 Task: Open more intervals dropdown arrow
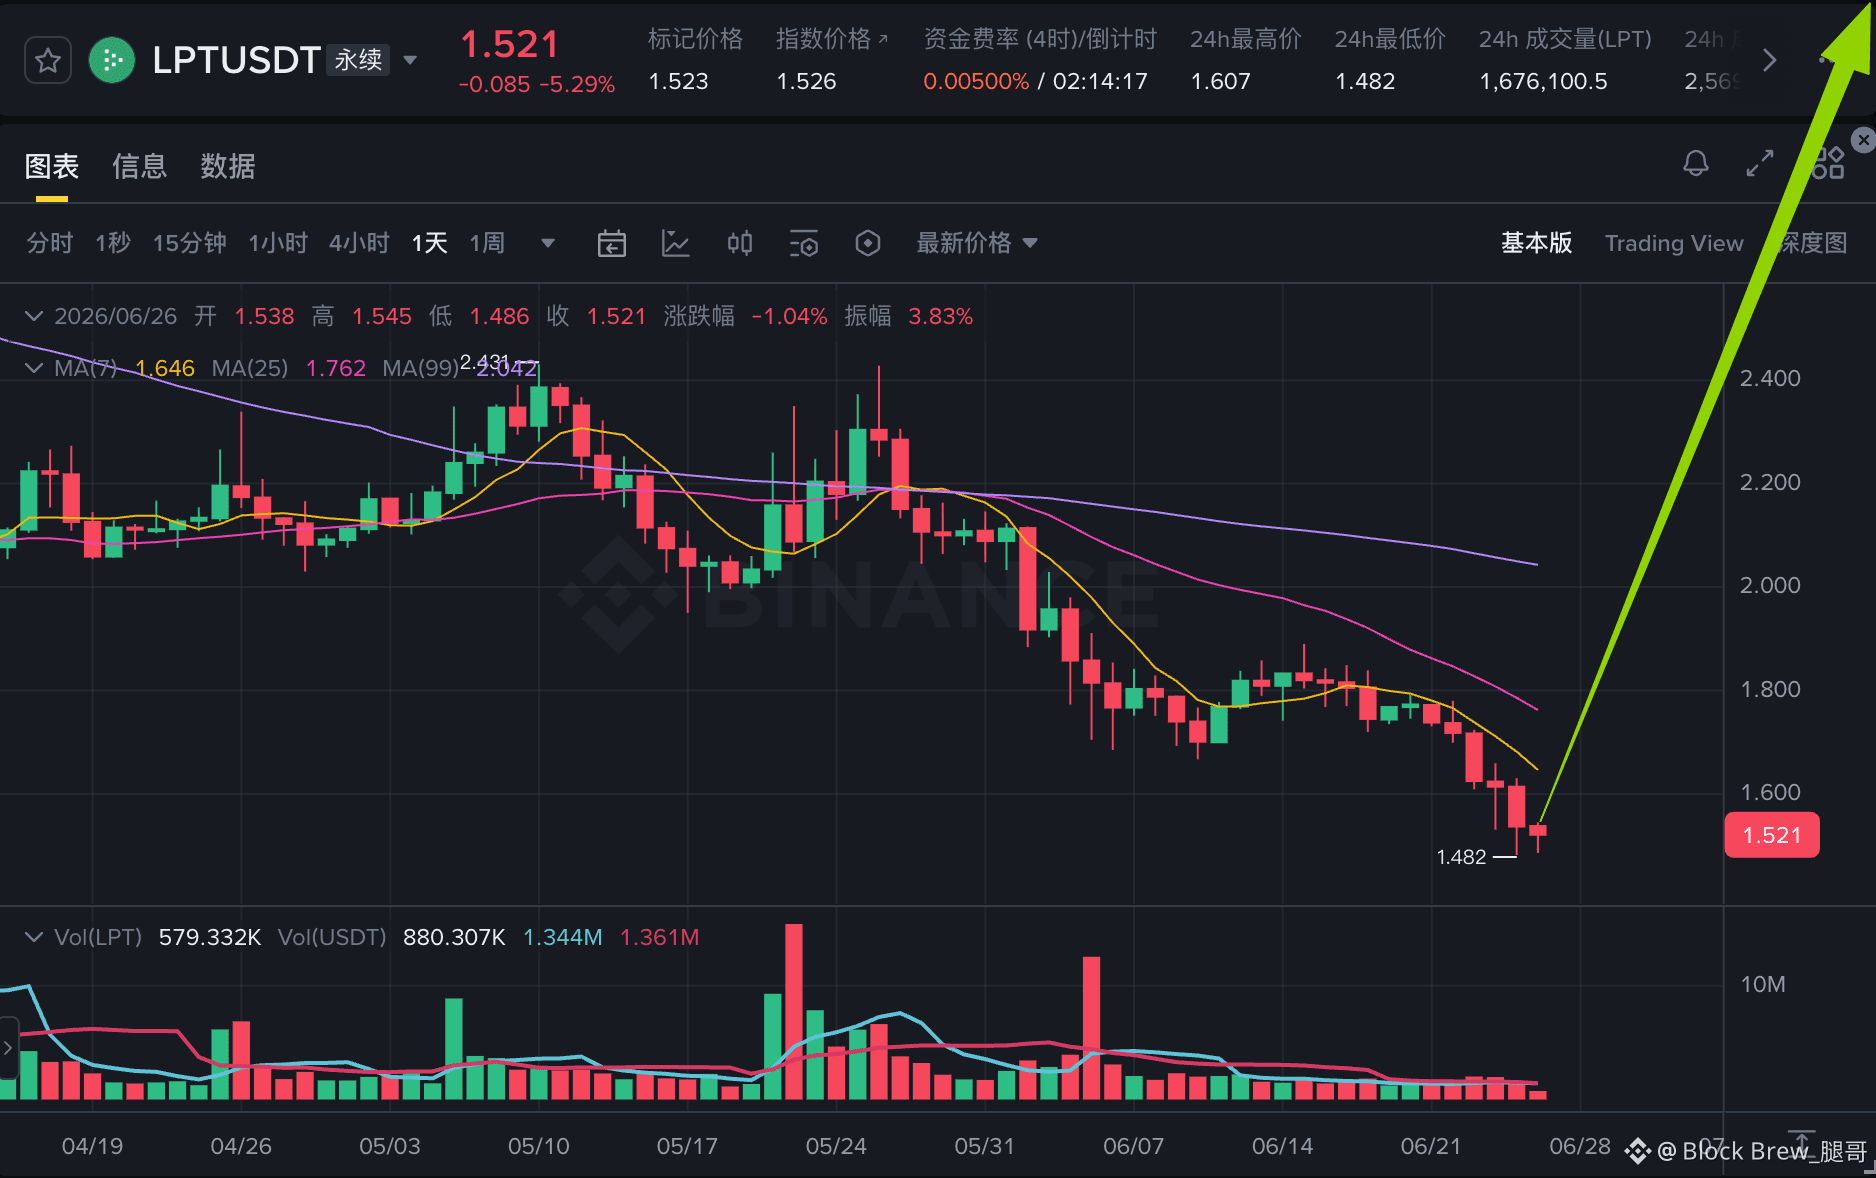(x=548, y=243)
